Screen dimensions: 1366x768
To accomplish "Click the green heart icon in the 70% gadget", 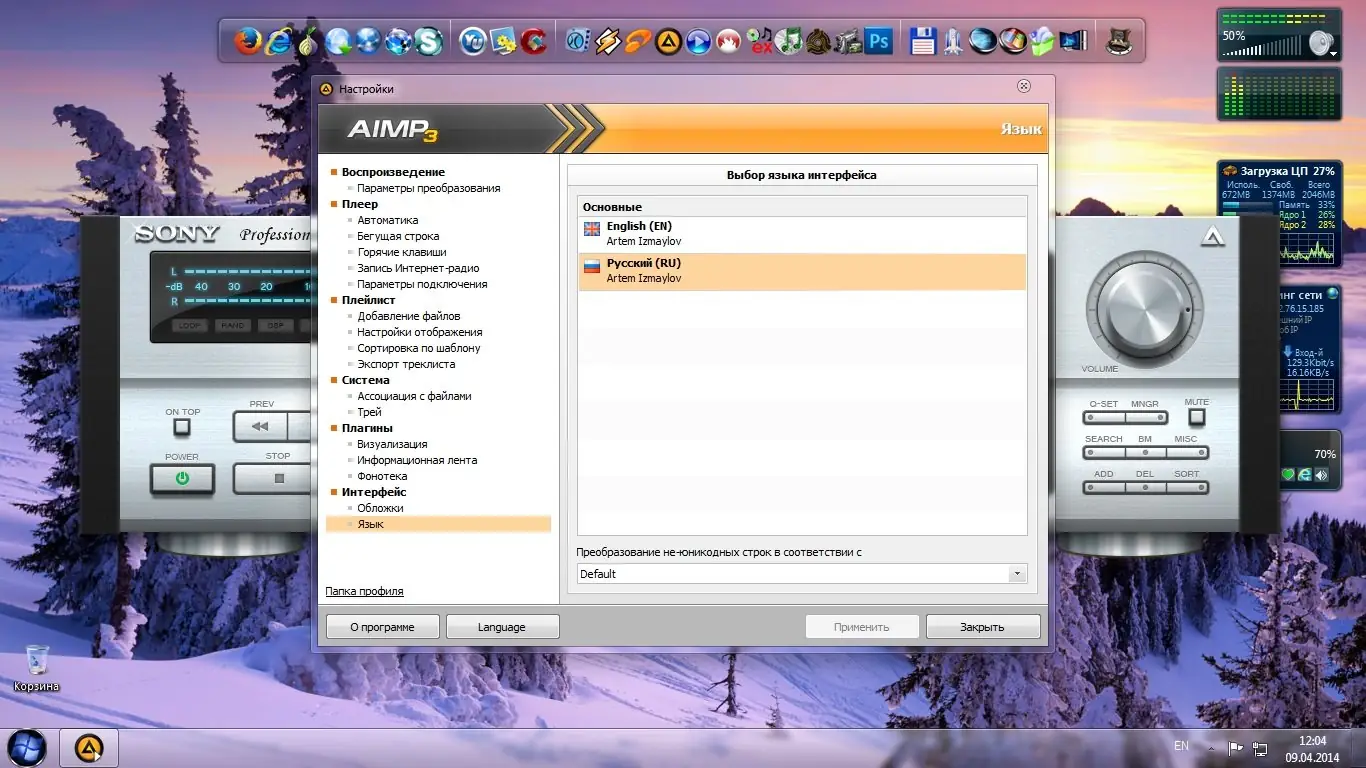I will [1288, 475].
